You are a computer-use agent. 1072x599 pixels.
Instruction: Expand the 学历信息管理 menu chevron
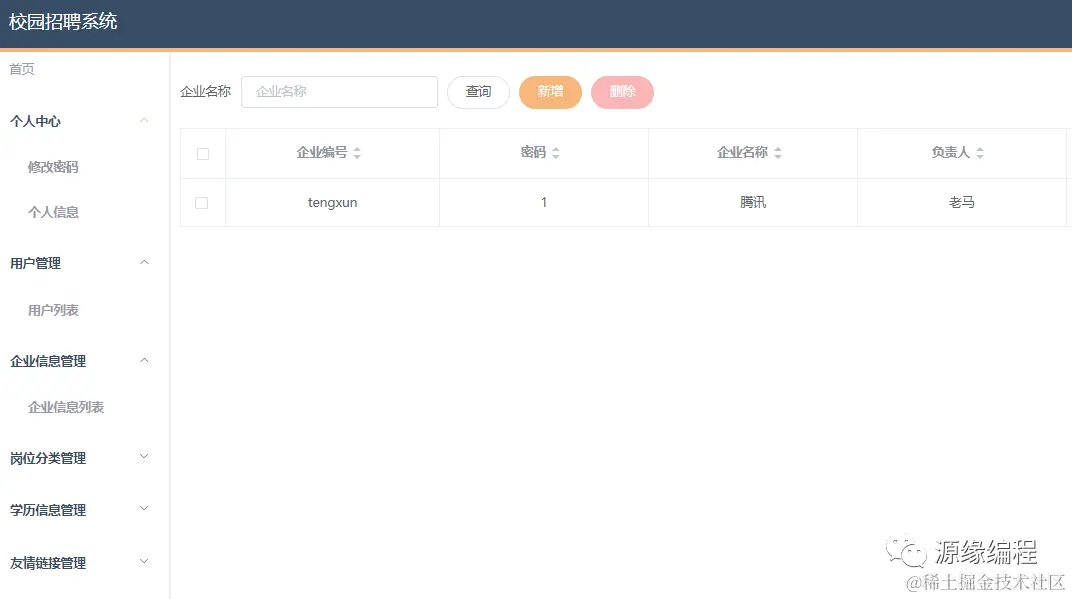144,509
